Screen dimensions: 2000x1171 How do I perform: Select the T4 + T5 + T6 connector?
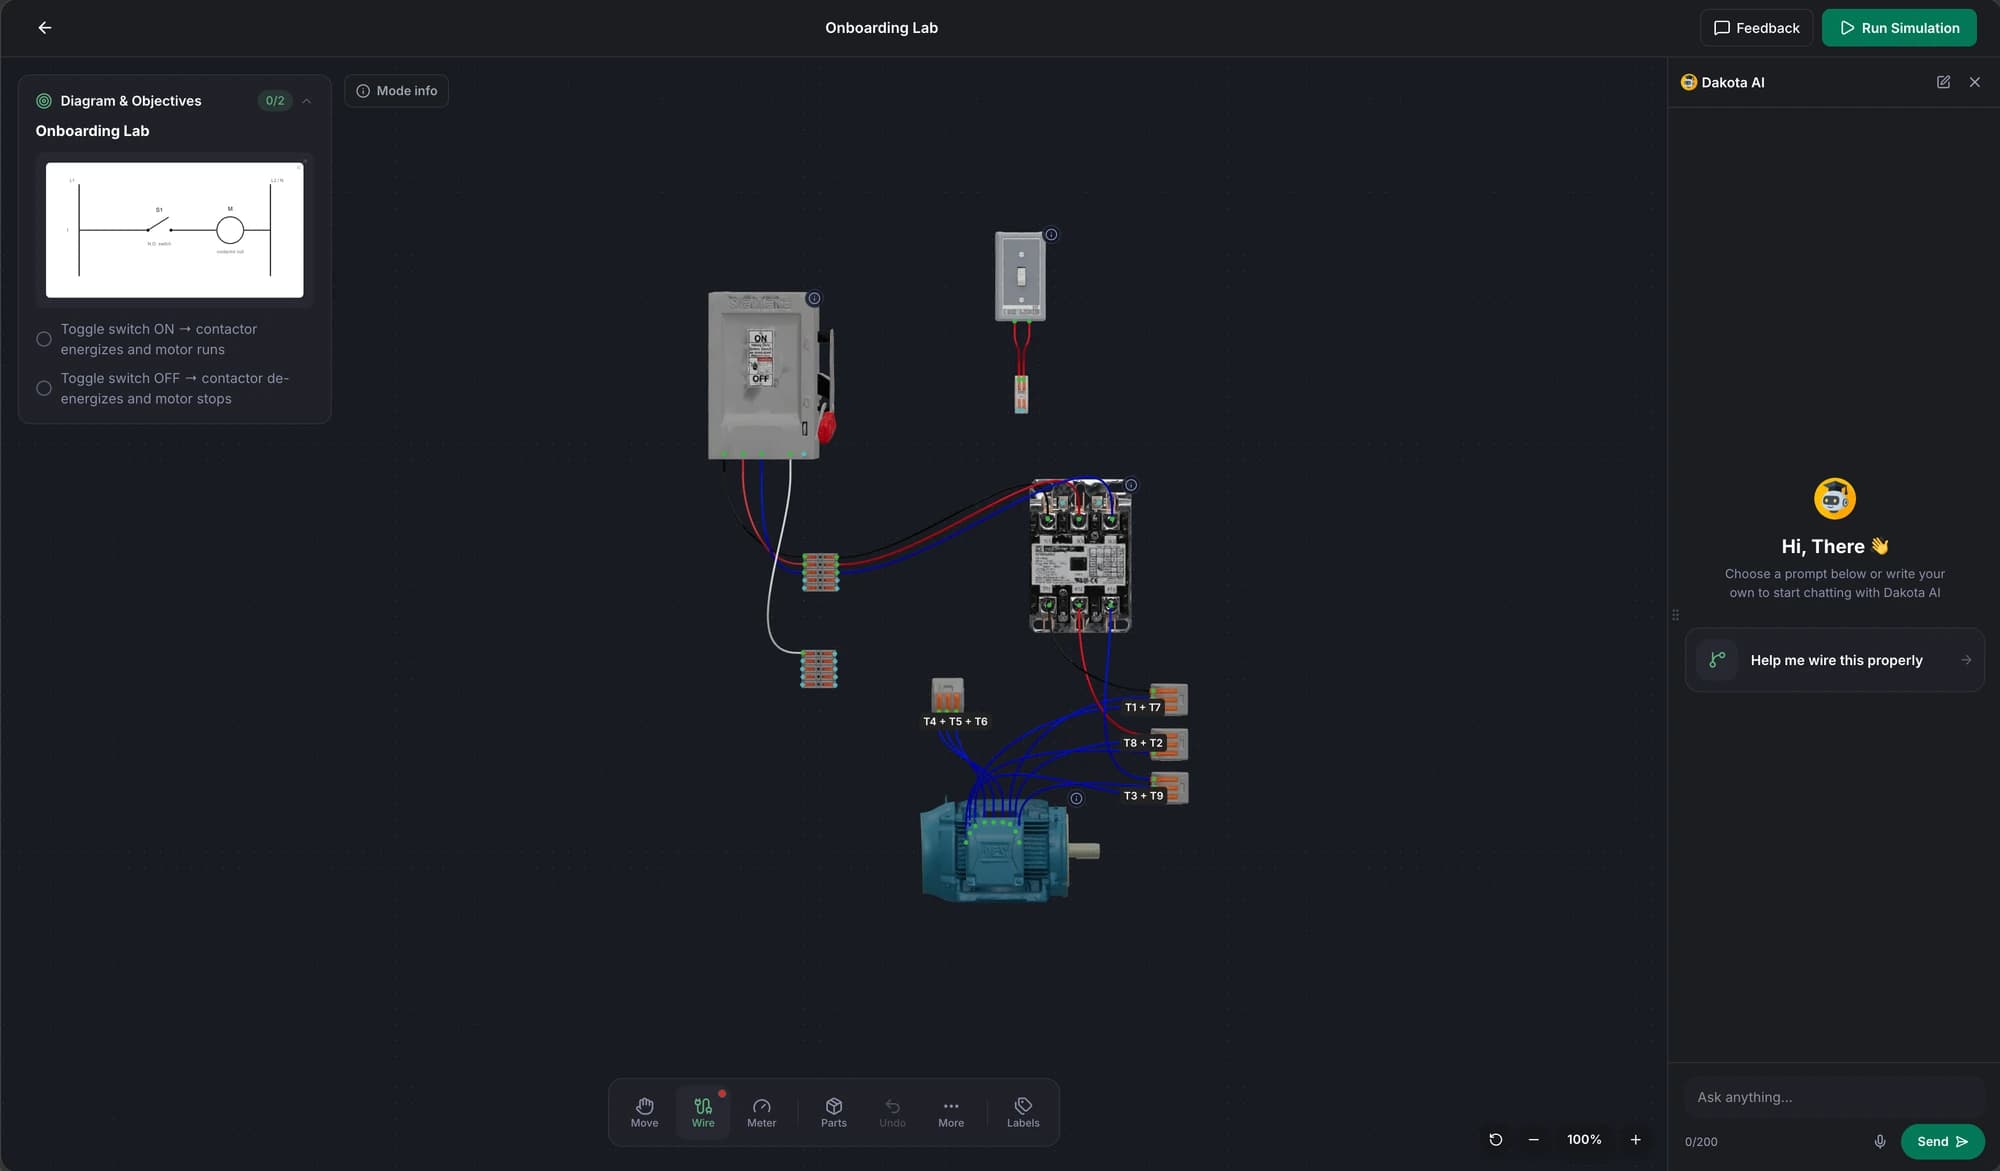coord(947,695)
